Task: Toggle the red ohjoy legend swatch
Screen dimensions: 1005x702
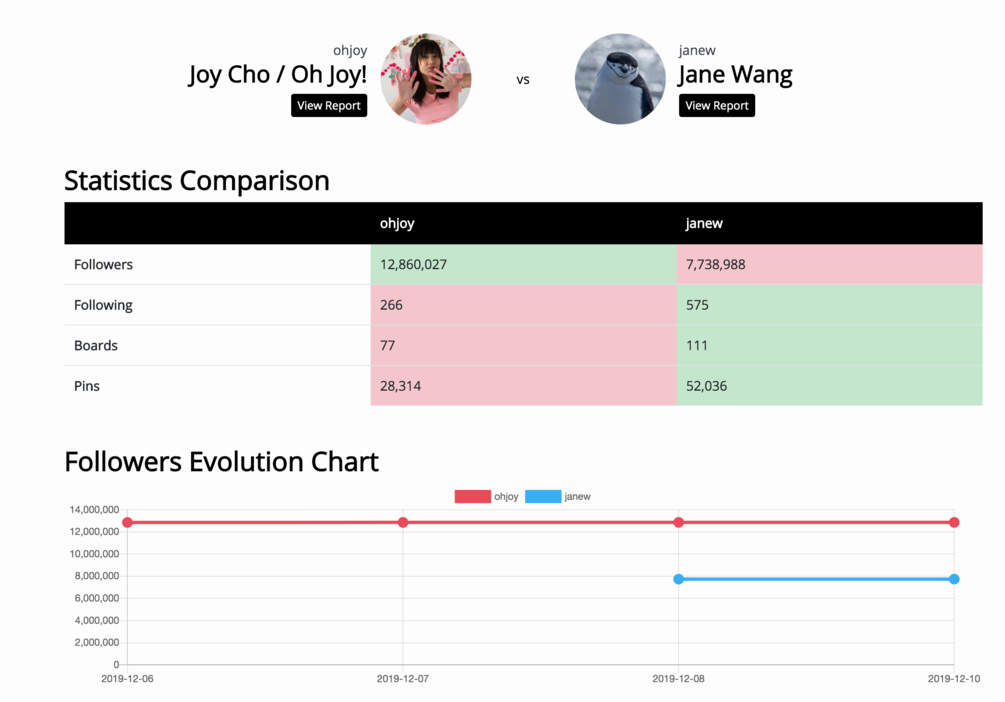Action: pos(472,496)
